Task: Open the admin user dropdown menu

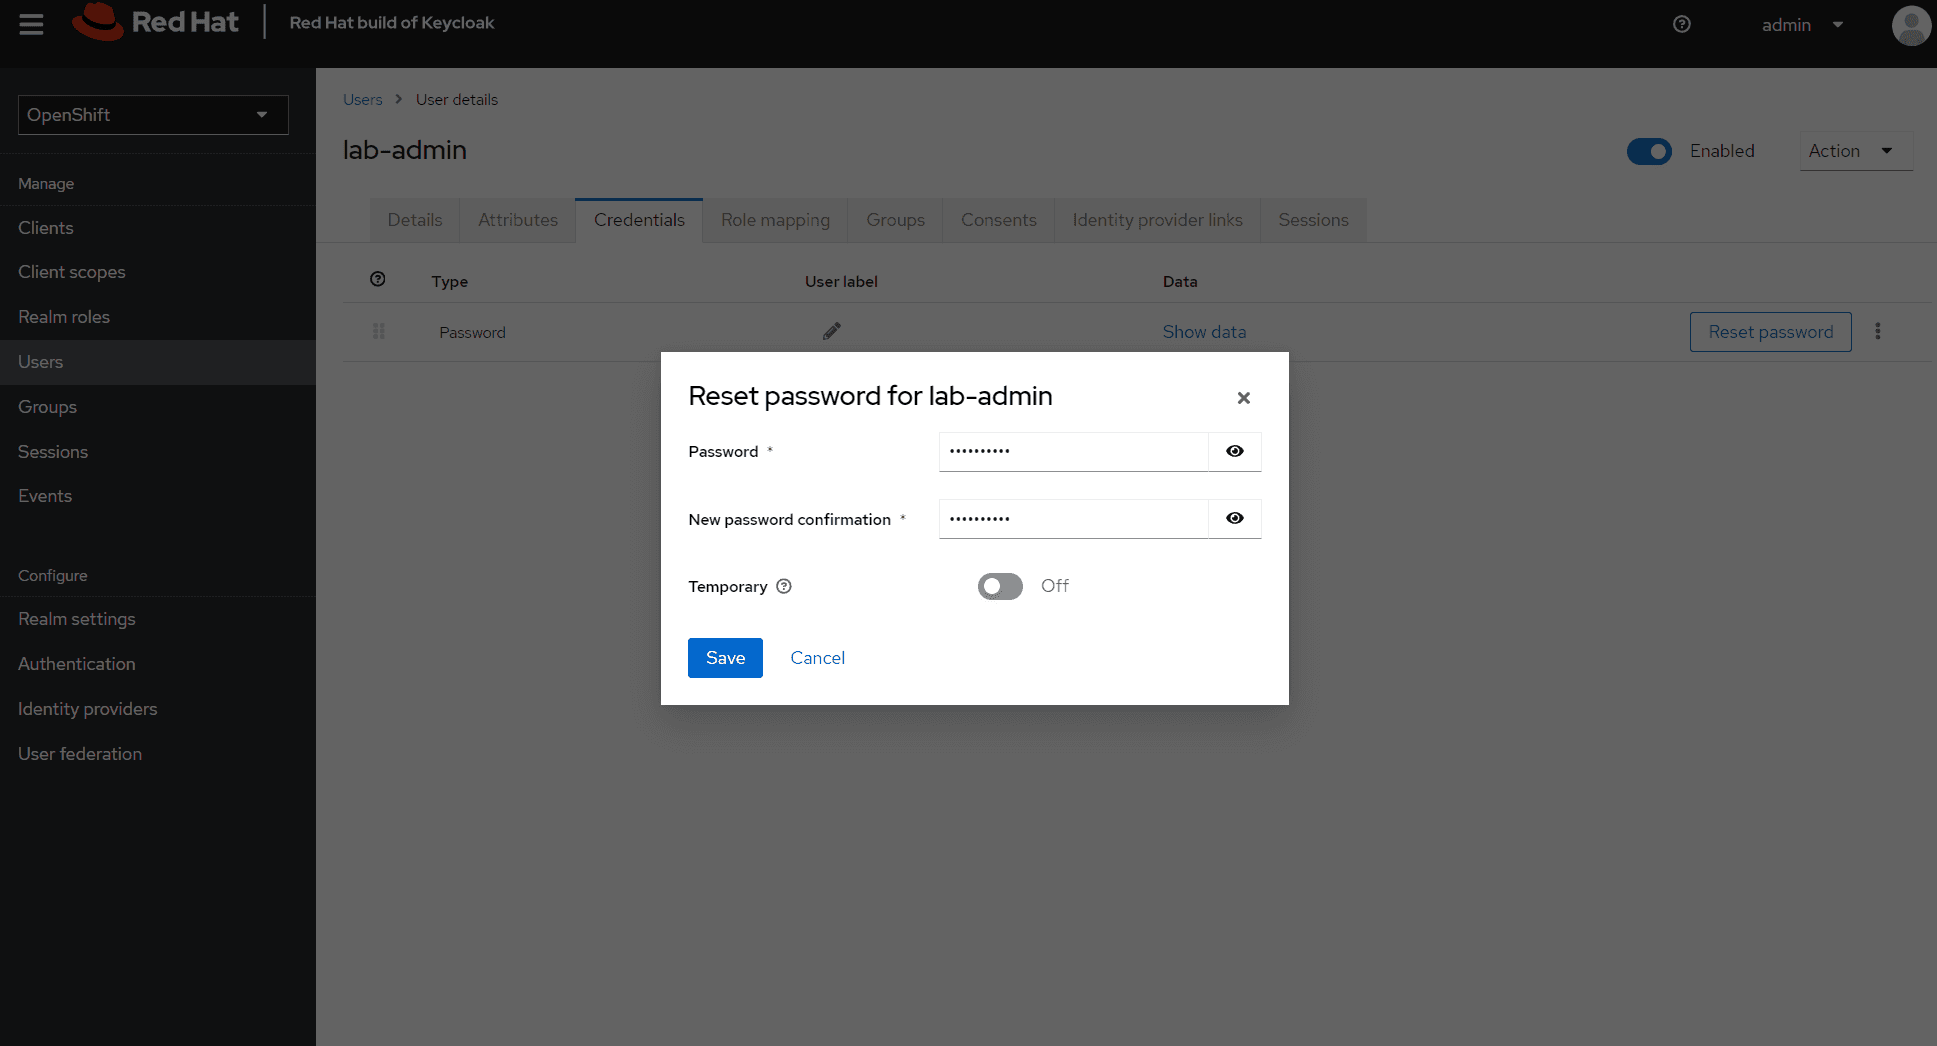Action: (1802, 25)
